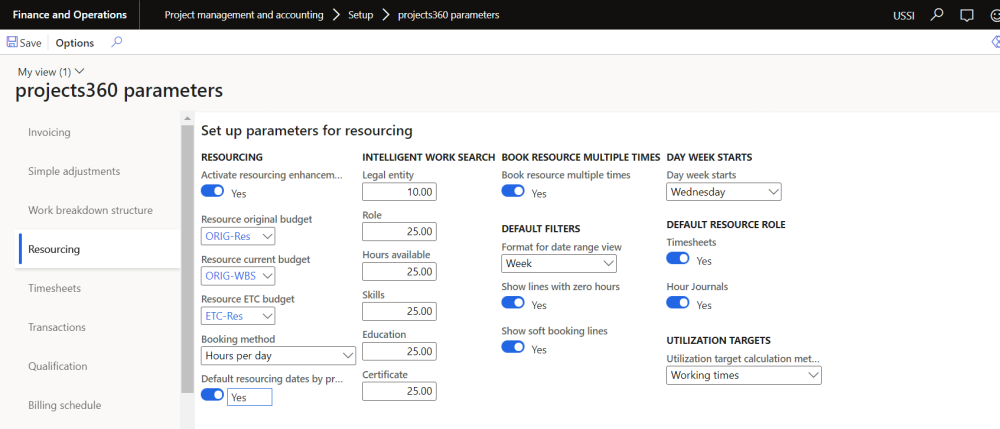The image size is (1000, 429).
Task: Click the Setup breadcrumb link
Action: pos(360,15)
